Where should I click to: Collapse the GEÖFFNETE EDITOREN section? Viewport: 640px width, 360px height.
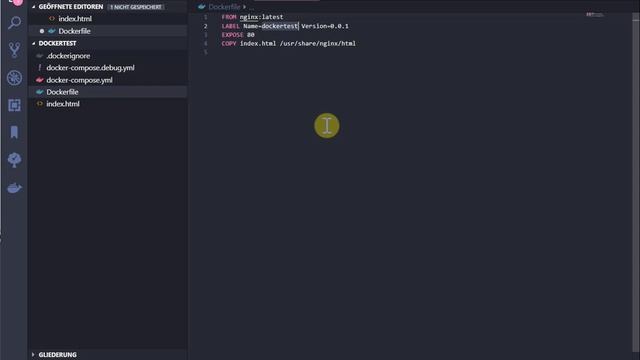(33, 7)
